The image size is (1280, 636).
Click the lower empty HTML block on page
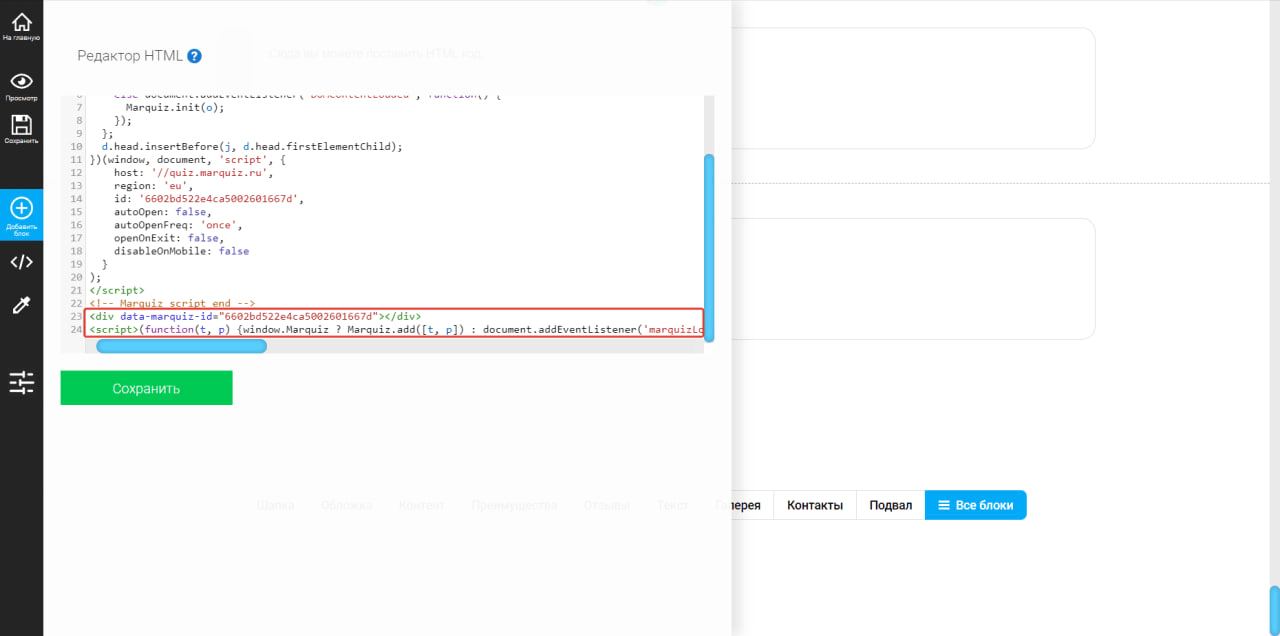pos(913,279)
